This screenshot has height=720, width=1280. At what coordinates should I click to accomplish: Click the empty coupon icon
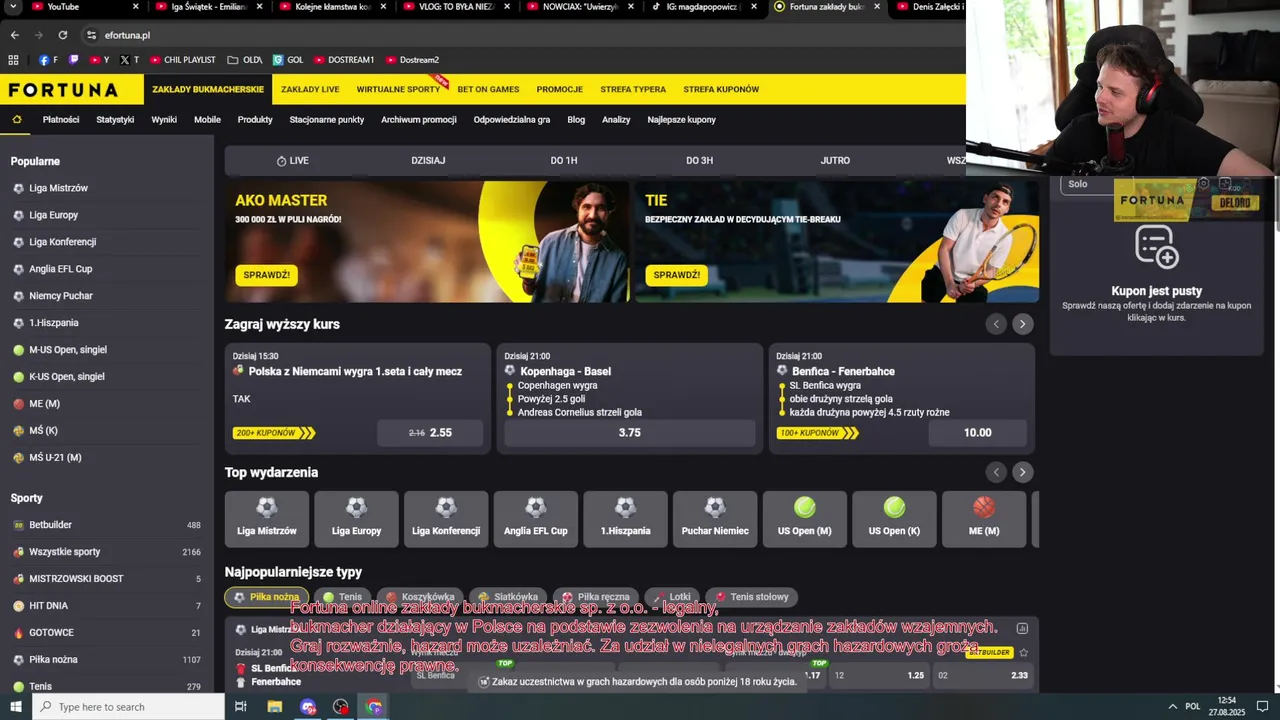coord(1157,247)
